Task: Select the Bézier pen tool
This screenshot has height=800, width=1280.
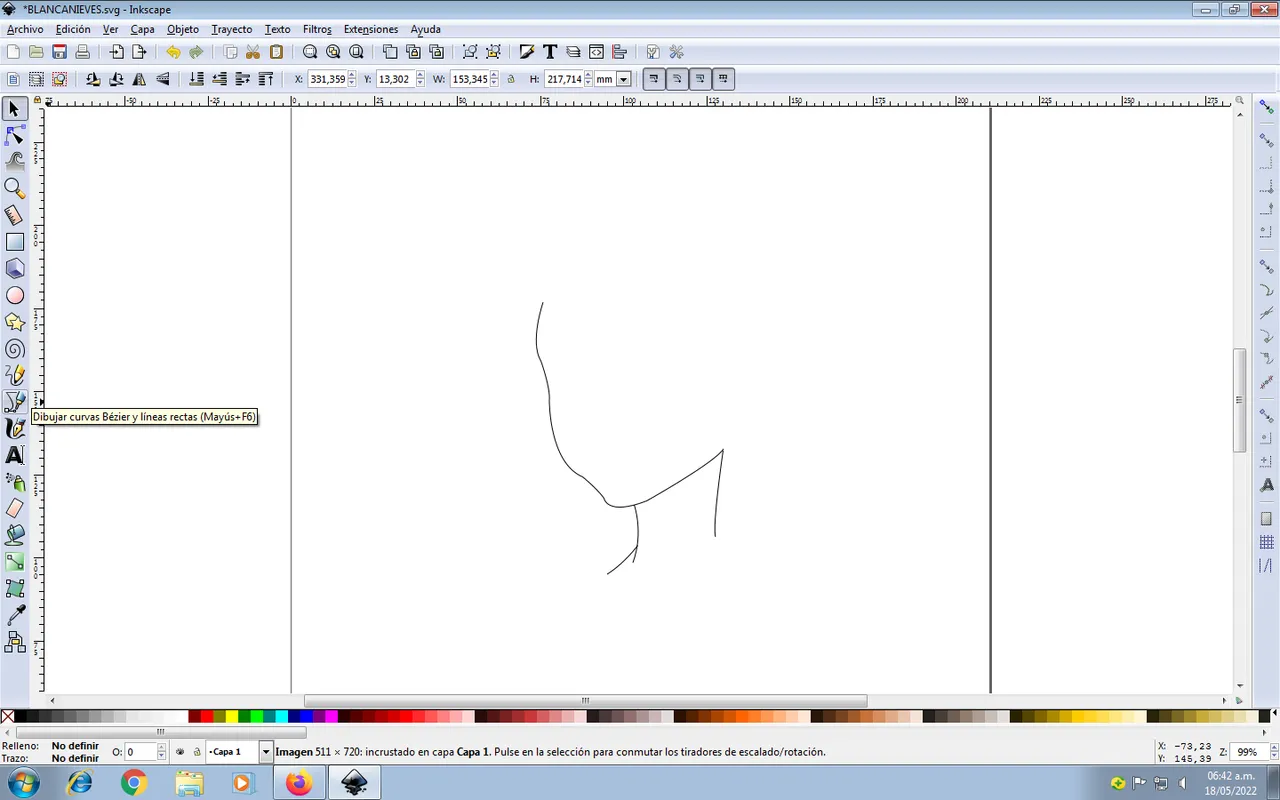Action: coord(15,402)
